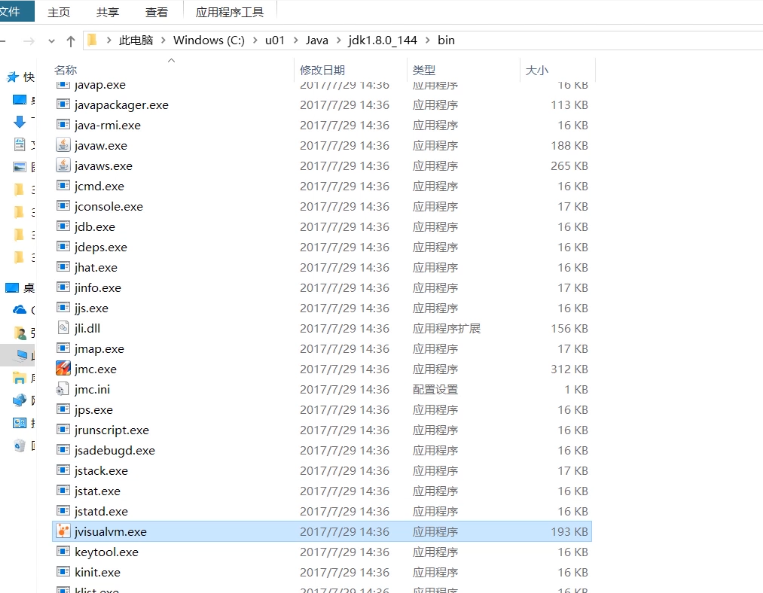Click the blue downloads arrow in sidebar
Image resolution: width=763 pixels, height=593 pixels.
click(19, 122)
